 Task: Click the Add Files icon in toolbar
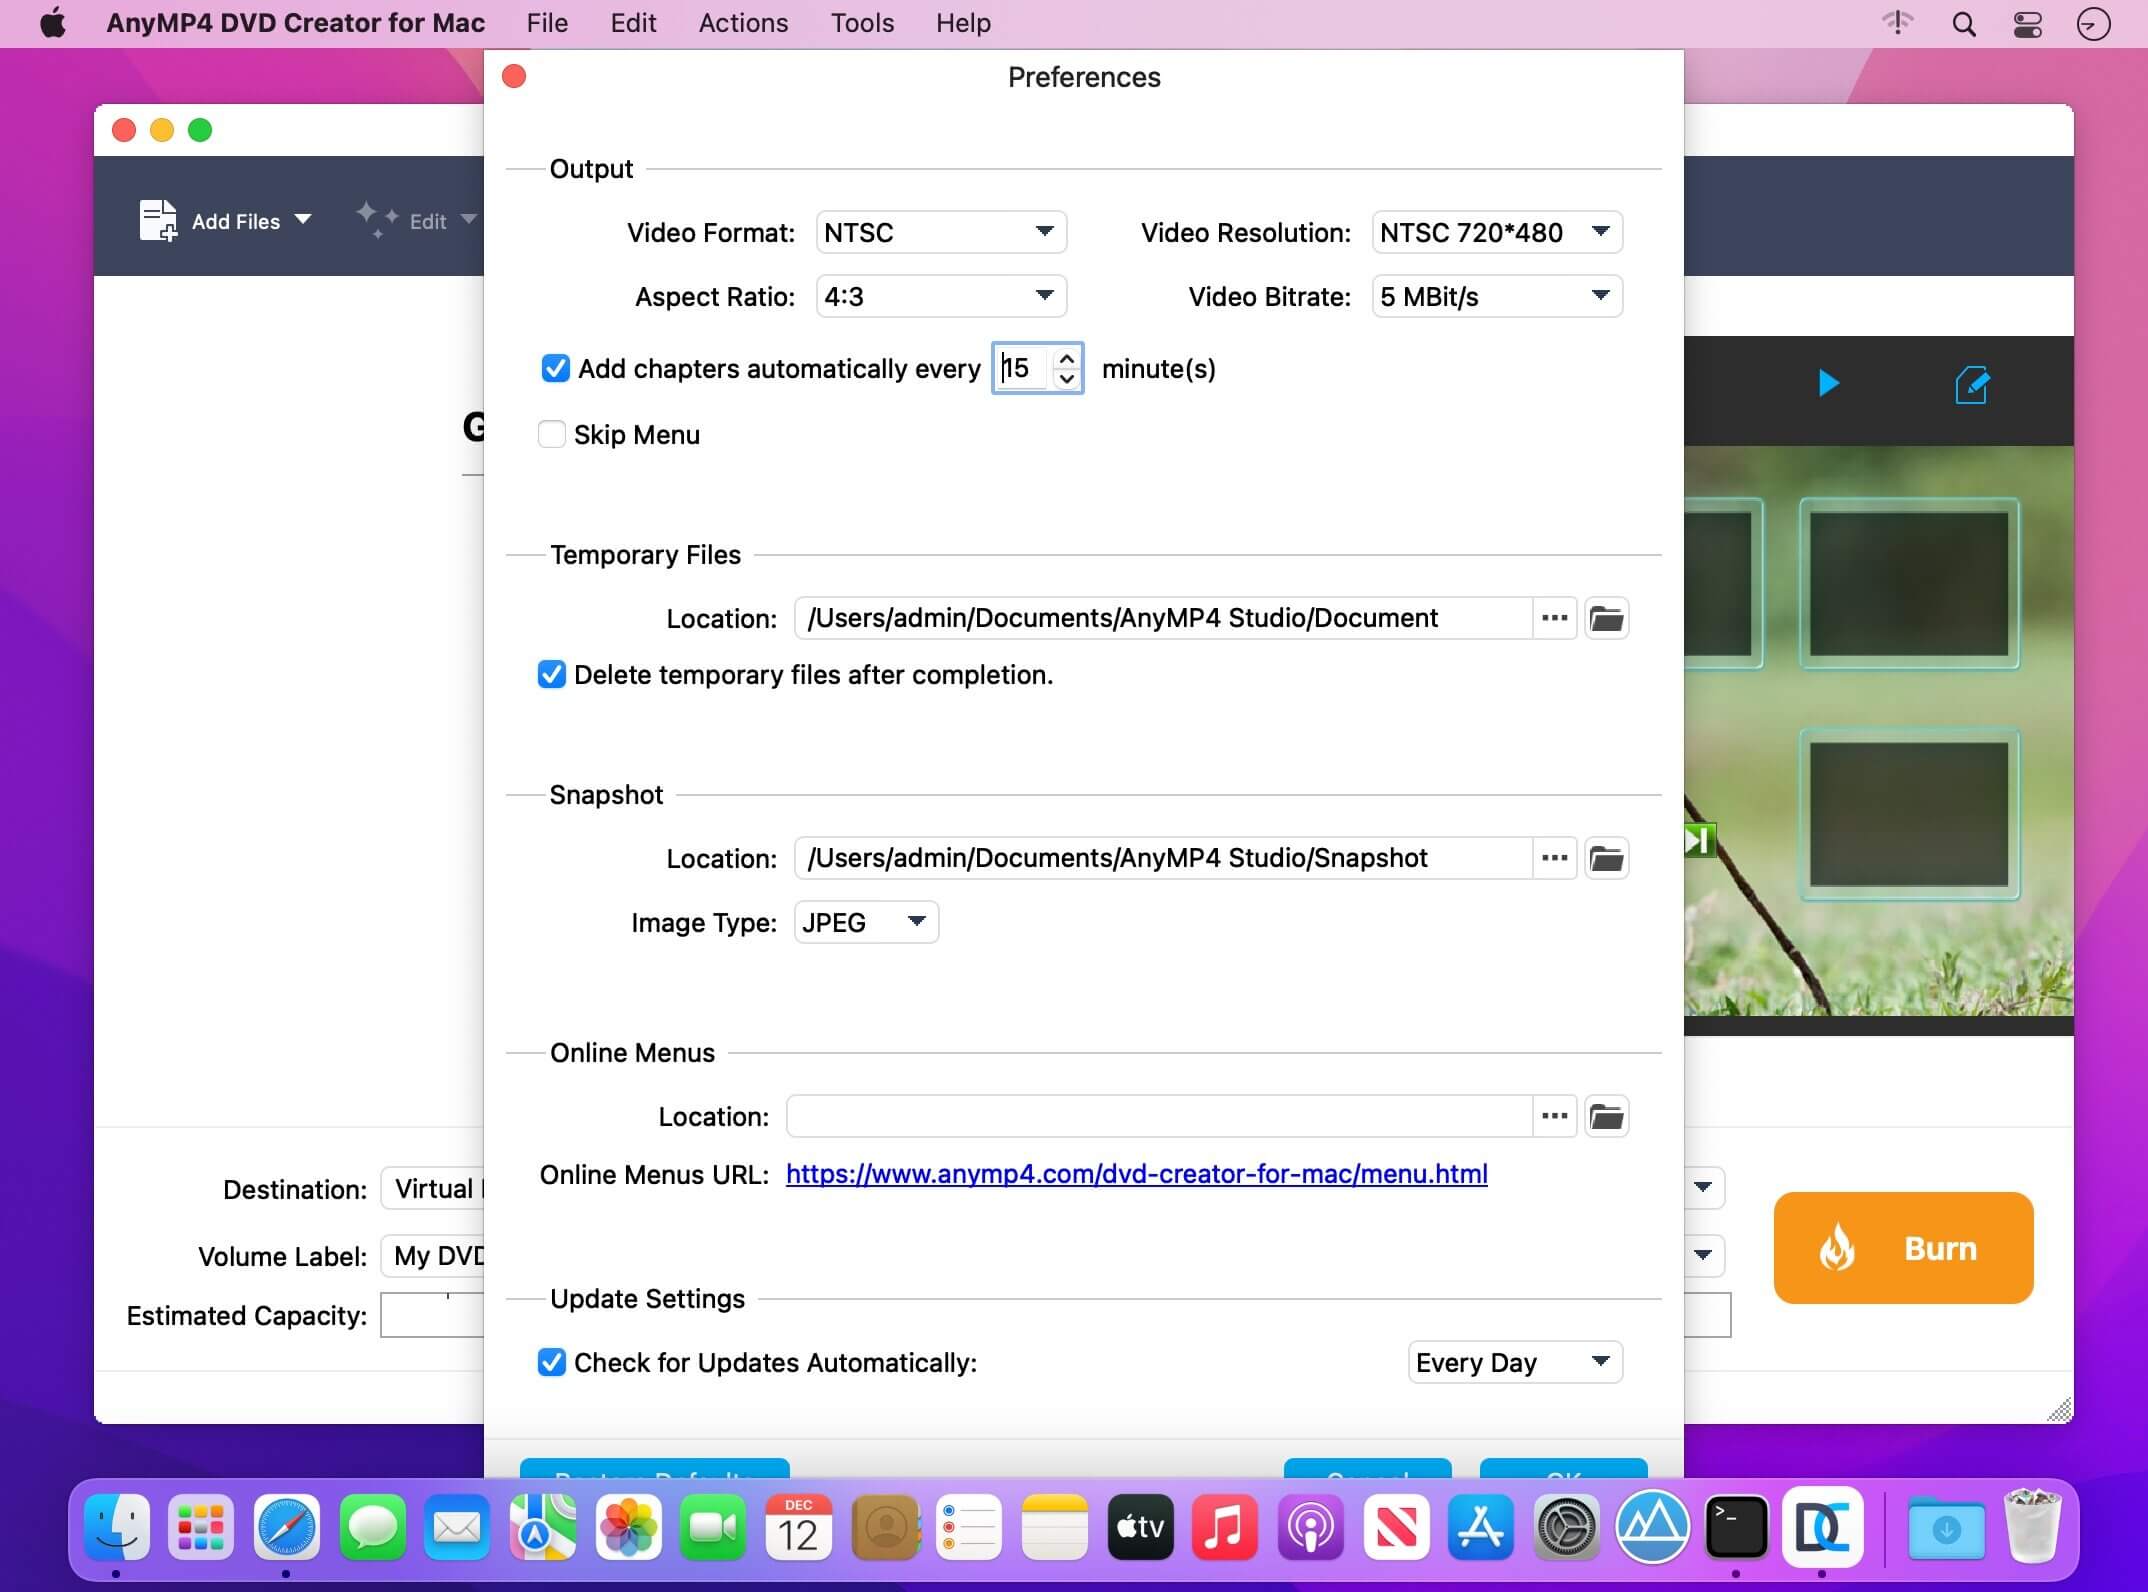tap(158, 221)
